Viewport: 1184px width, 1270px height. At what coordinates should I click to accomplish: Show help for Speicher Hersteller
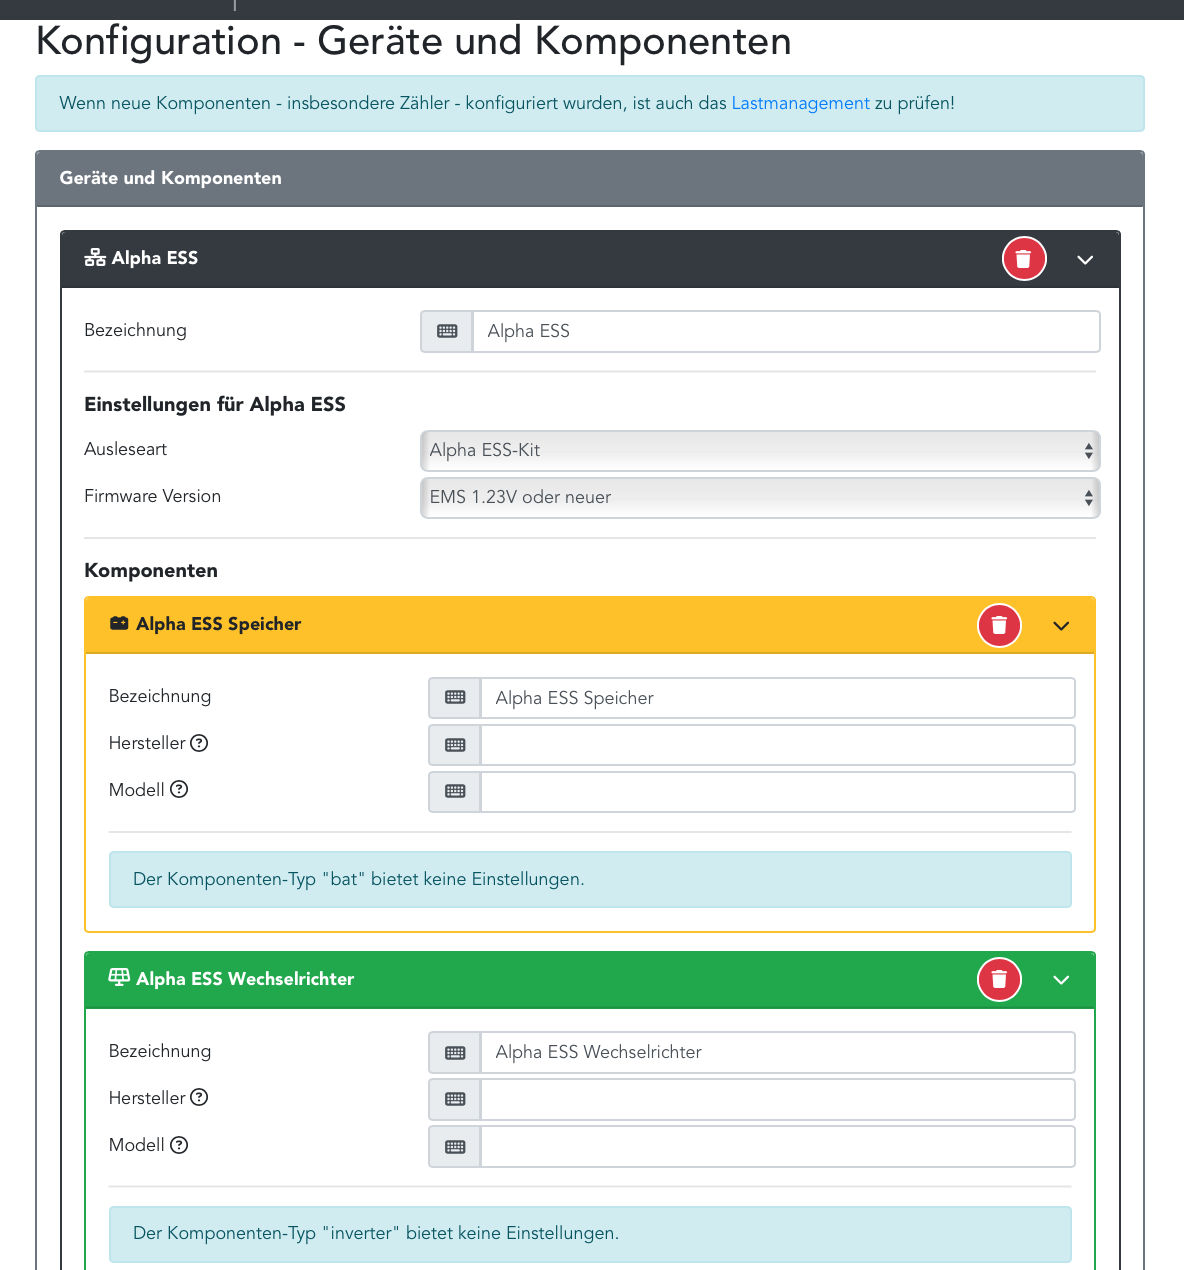(x=199, y=743)
